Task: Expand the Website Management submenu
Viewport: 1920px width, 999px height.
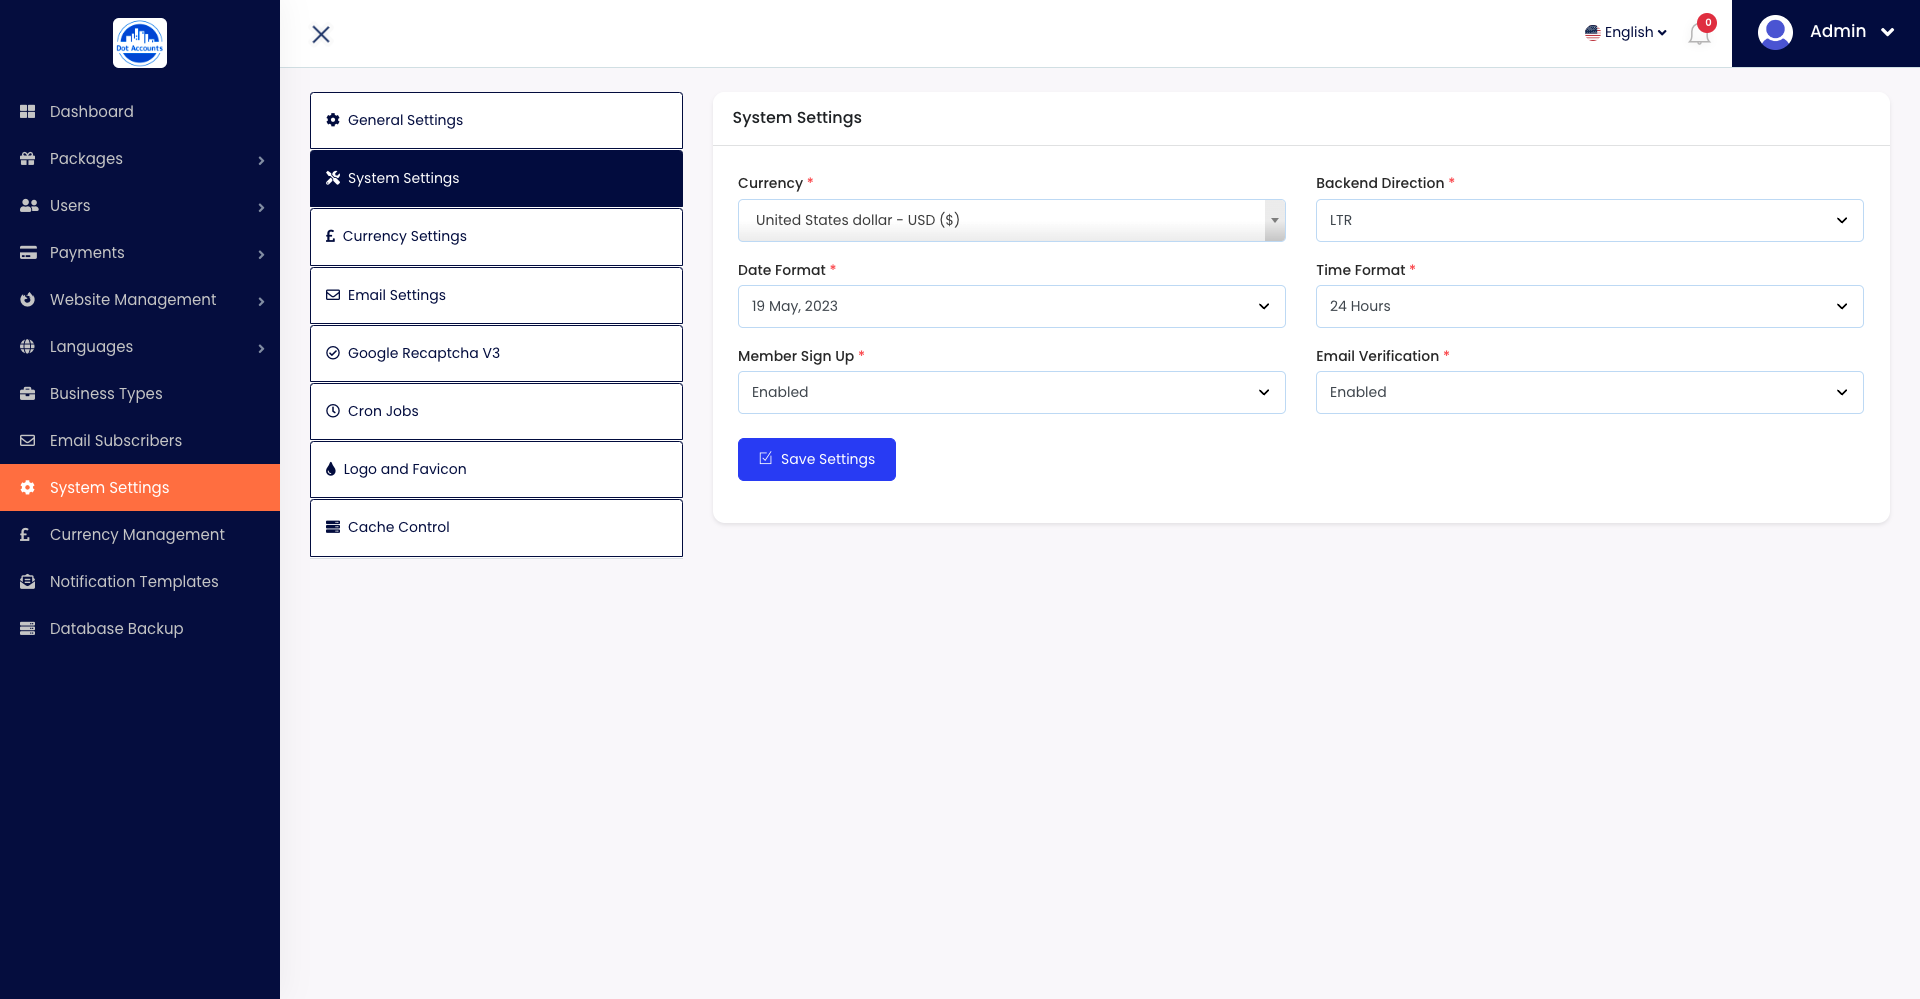Action: [140, 300]
